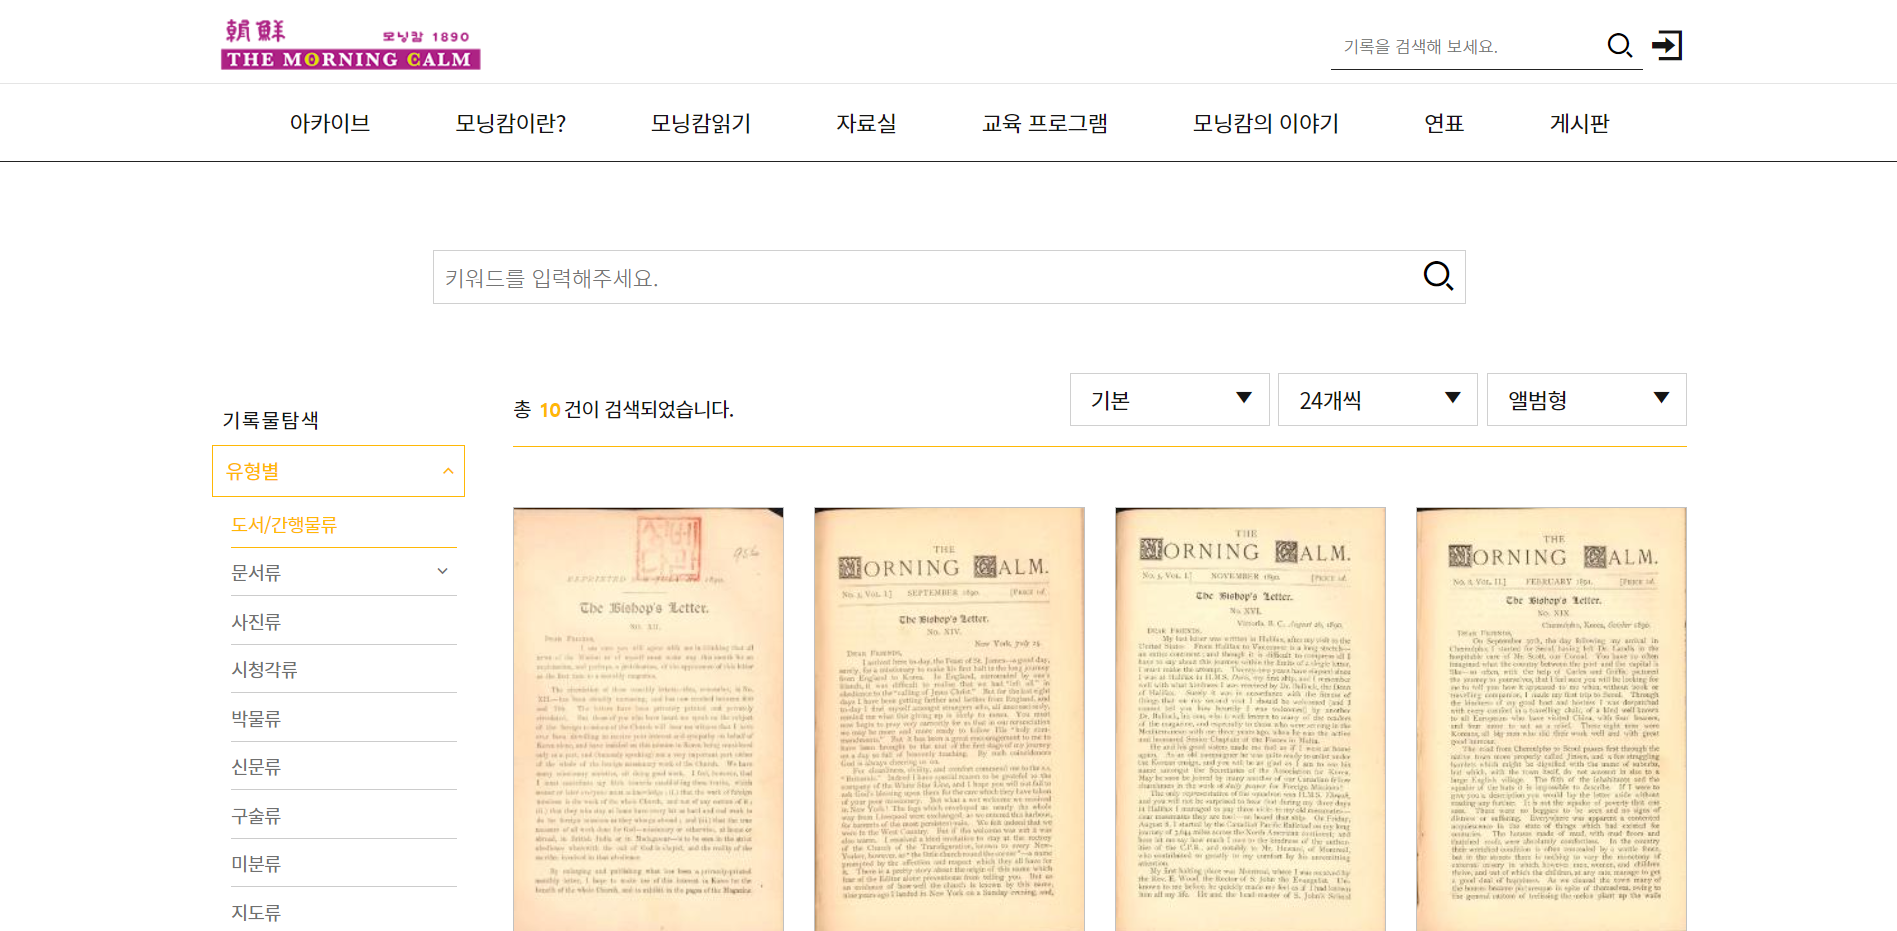Image resolution: width=1897 pixels, height=931 pixels.
Task: Select the 도서/간행물류 category
Action: pyautogui.click(x=284, y=525)
